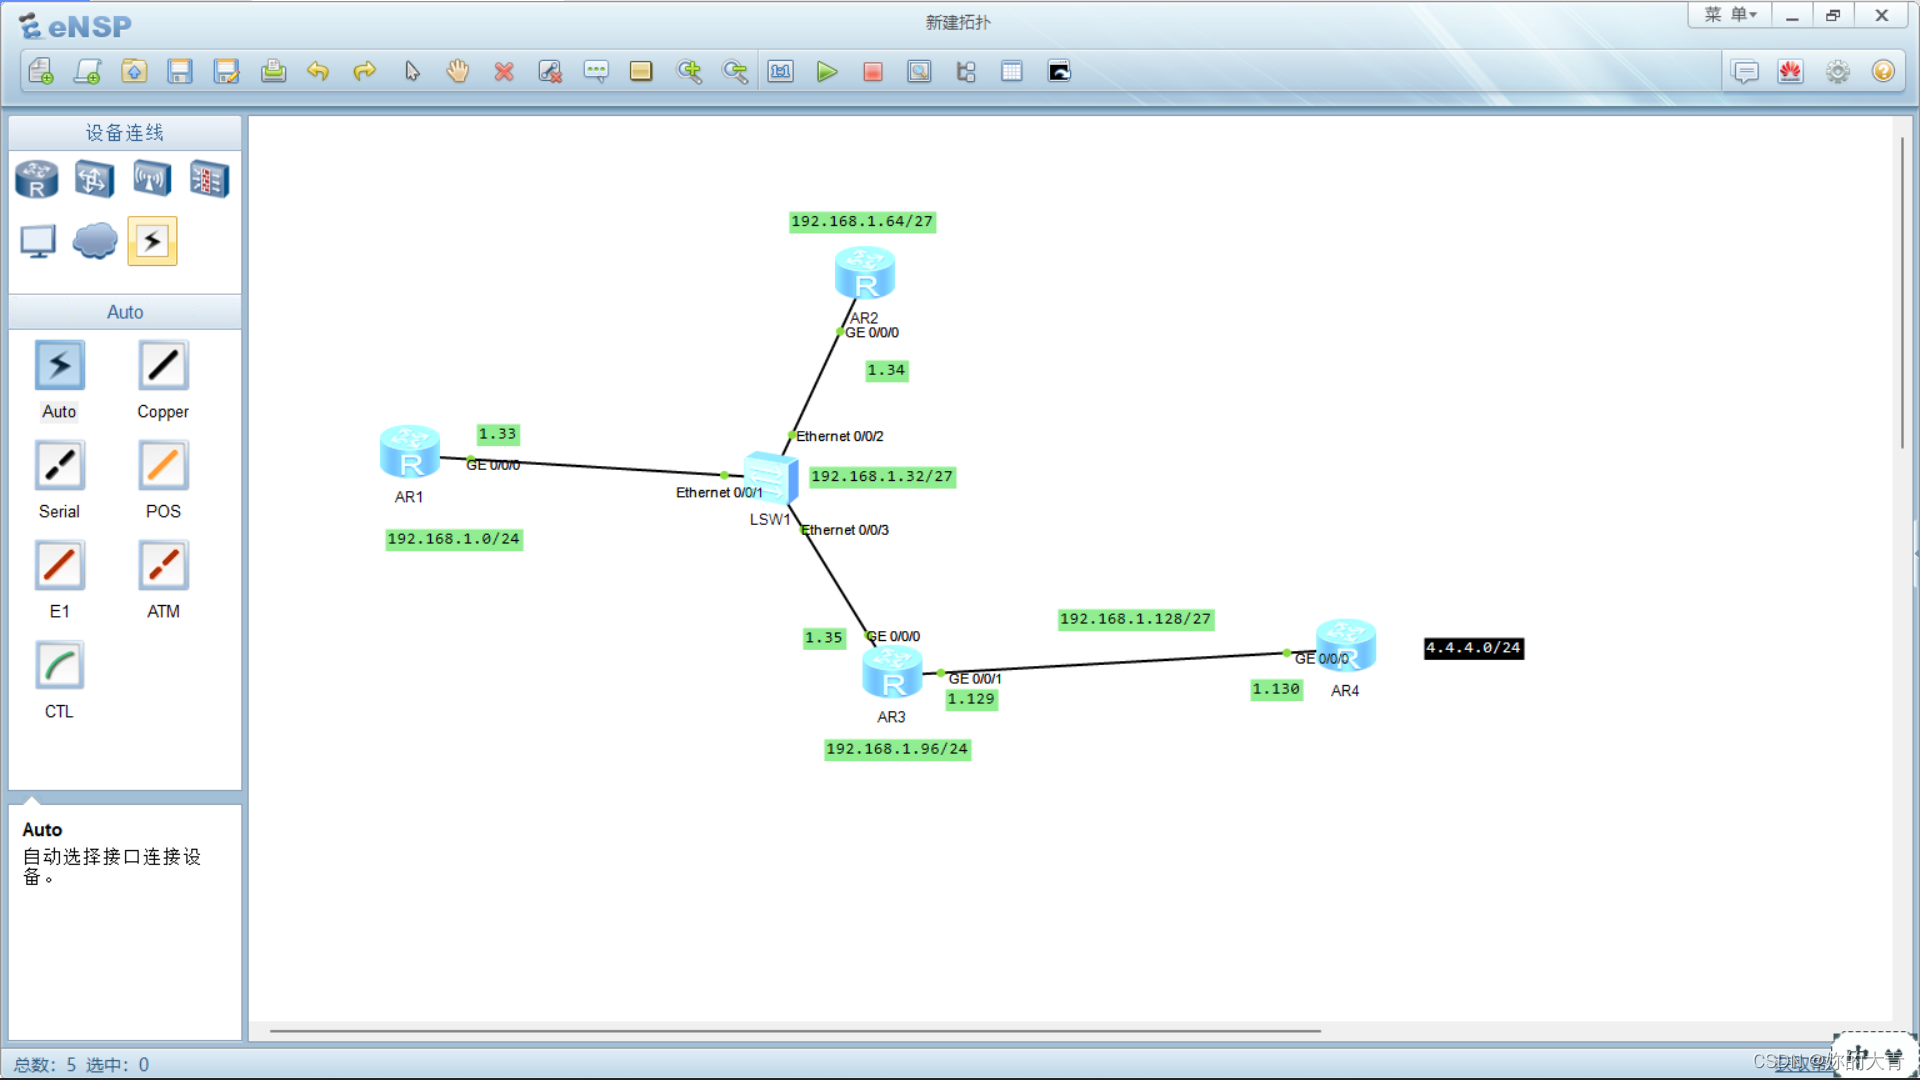Click the Save As toolbar icon
Screen dimensions: 1920x1080
[x=227, y=71]
